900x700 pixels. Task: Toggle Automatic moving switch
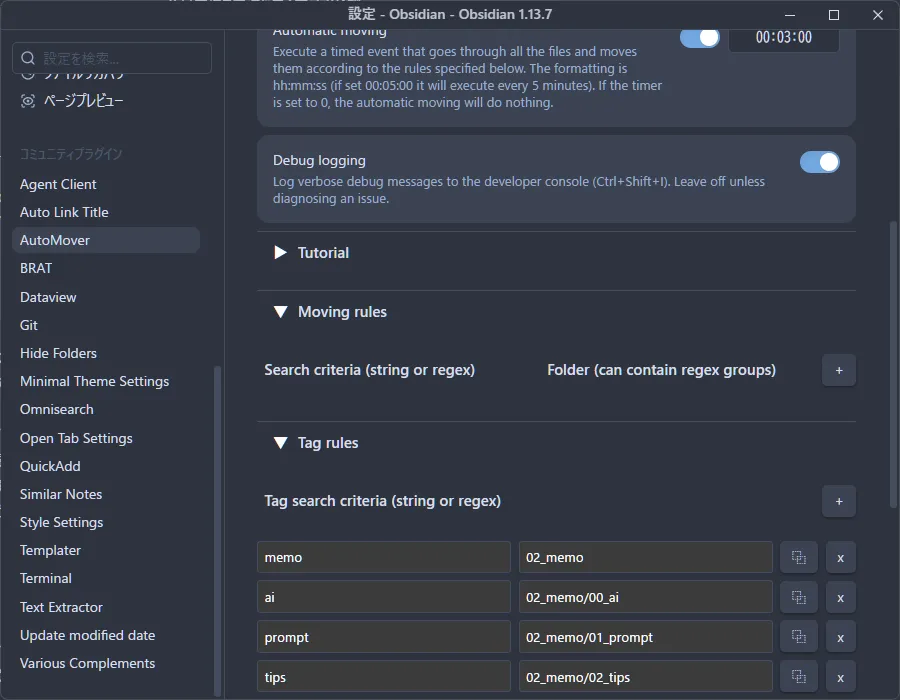coord(699,37)
